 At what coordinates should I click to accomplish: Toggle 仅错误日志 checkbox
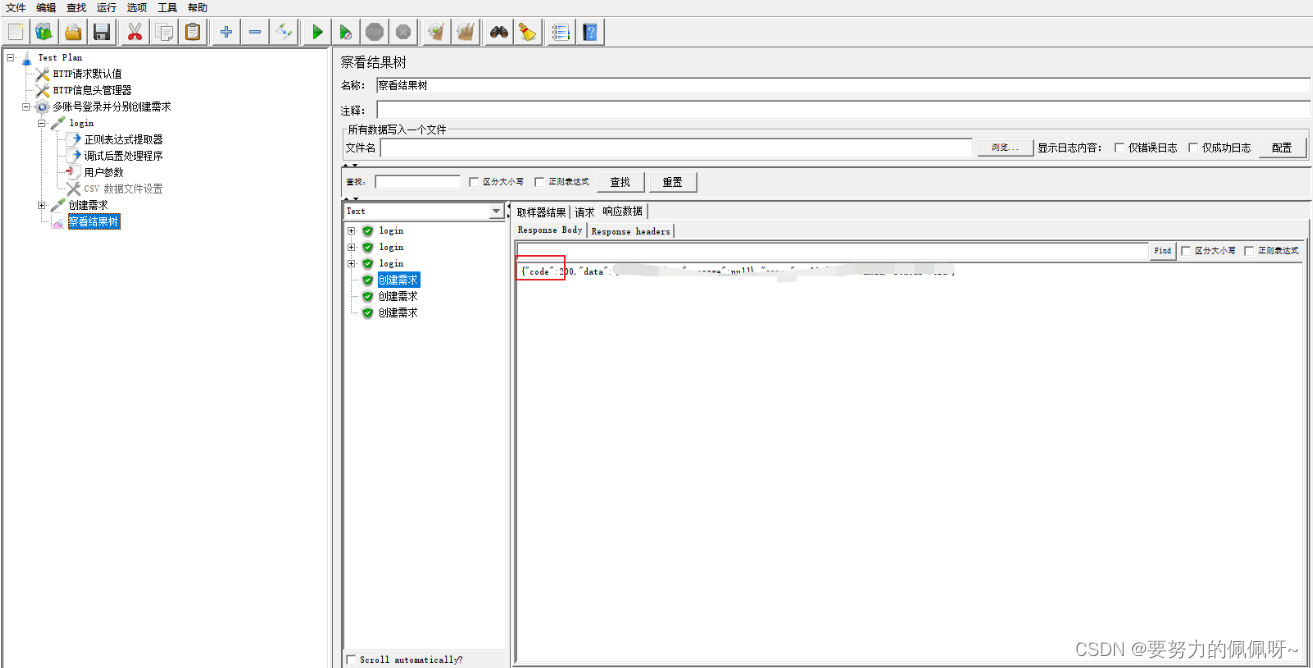pos(1119,148)
